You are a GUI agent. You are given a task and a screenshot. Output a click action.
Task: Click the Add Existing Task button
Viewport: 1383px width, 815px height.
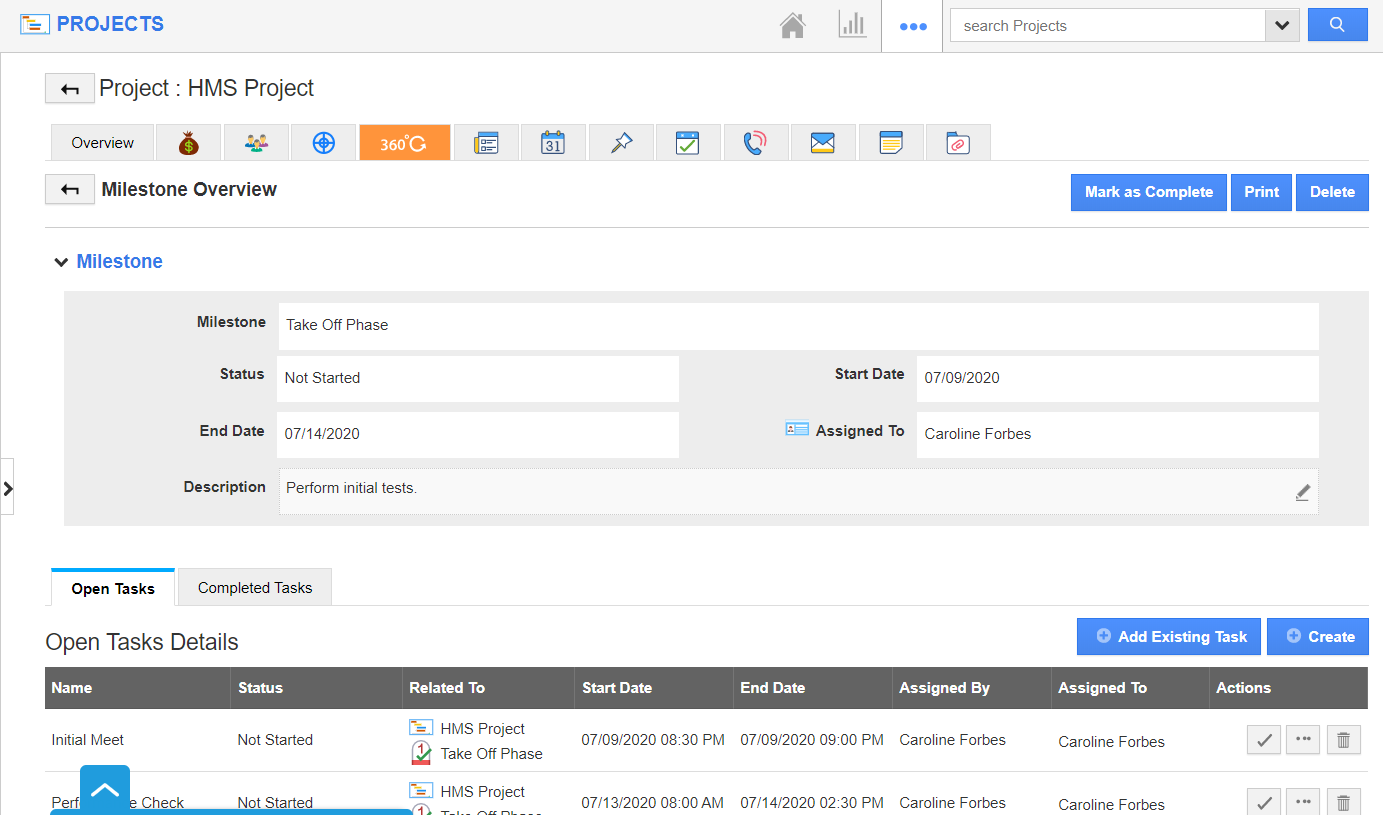pos(1168,636)
